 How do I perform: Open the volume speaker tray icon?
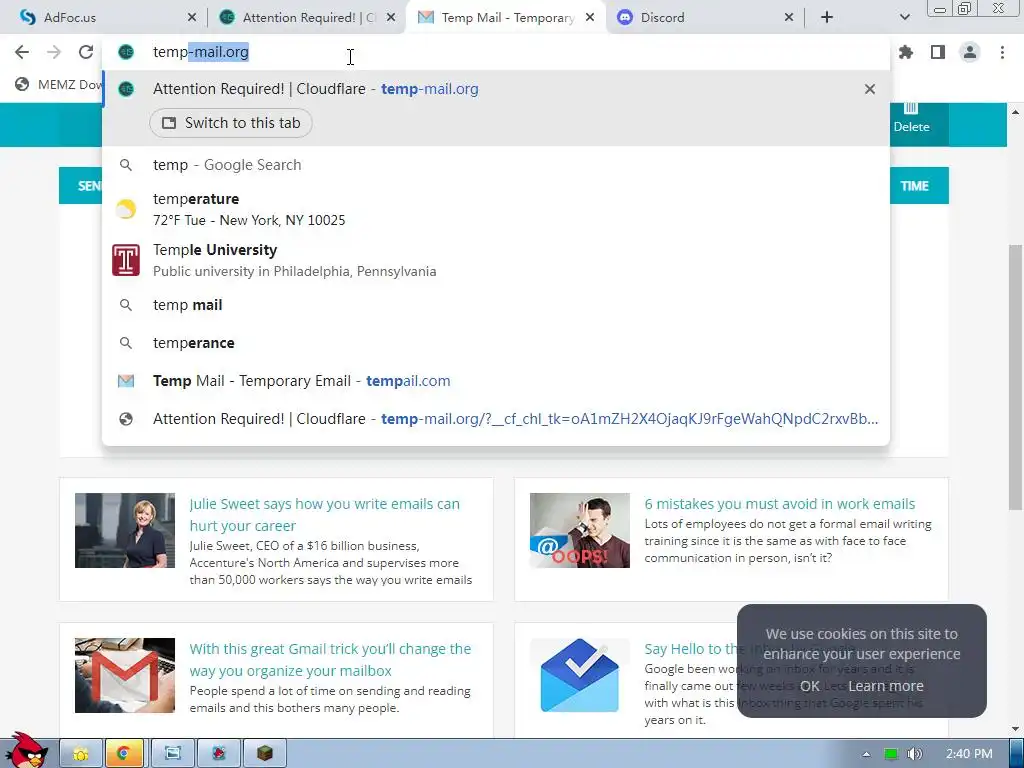click(915, 754)
